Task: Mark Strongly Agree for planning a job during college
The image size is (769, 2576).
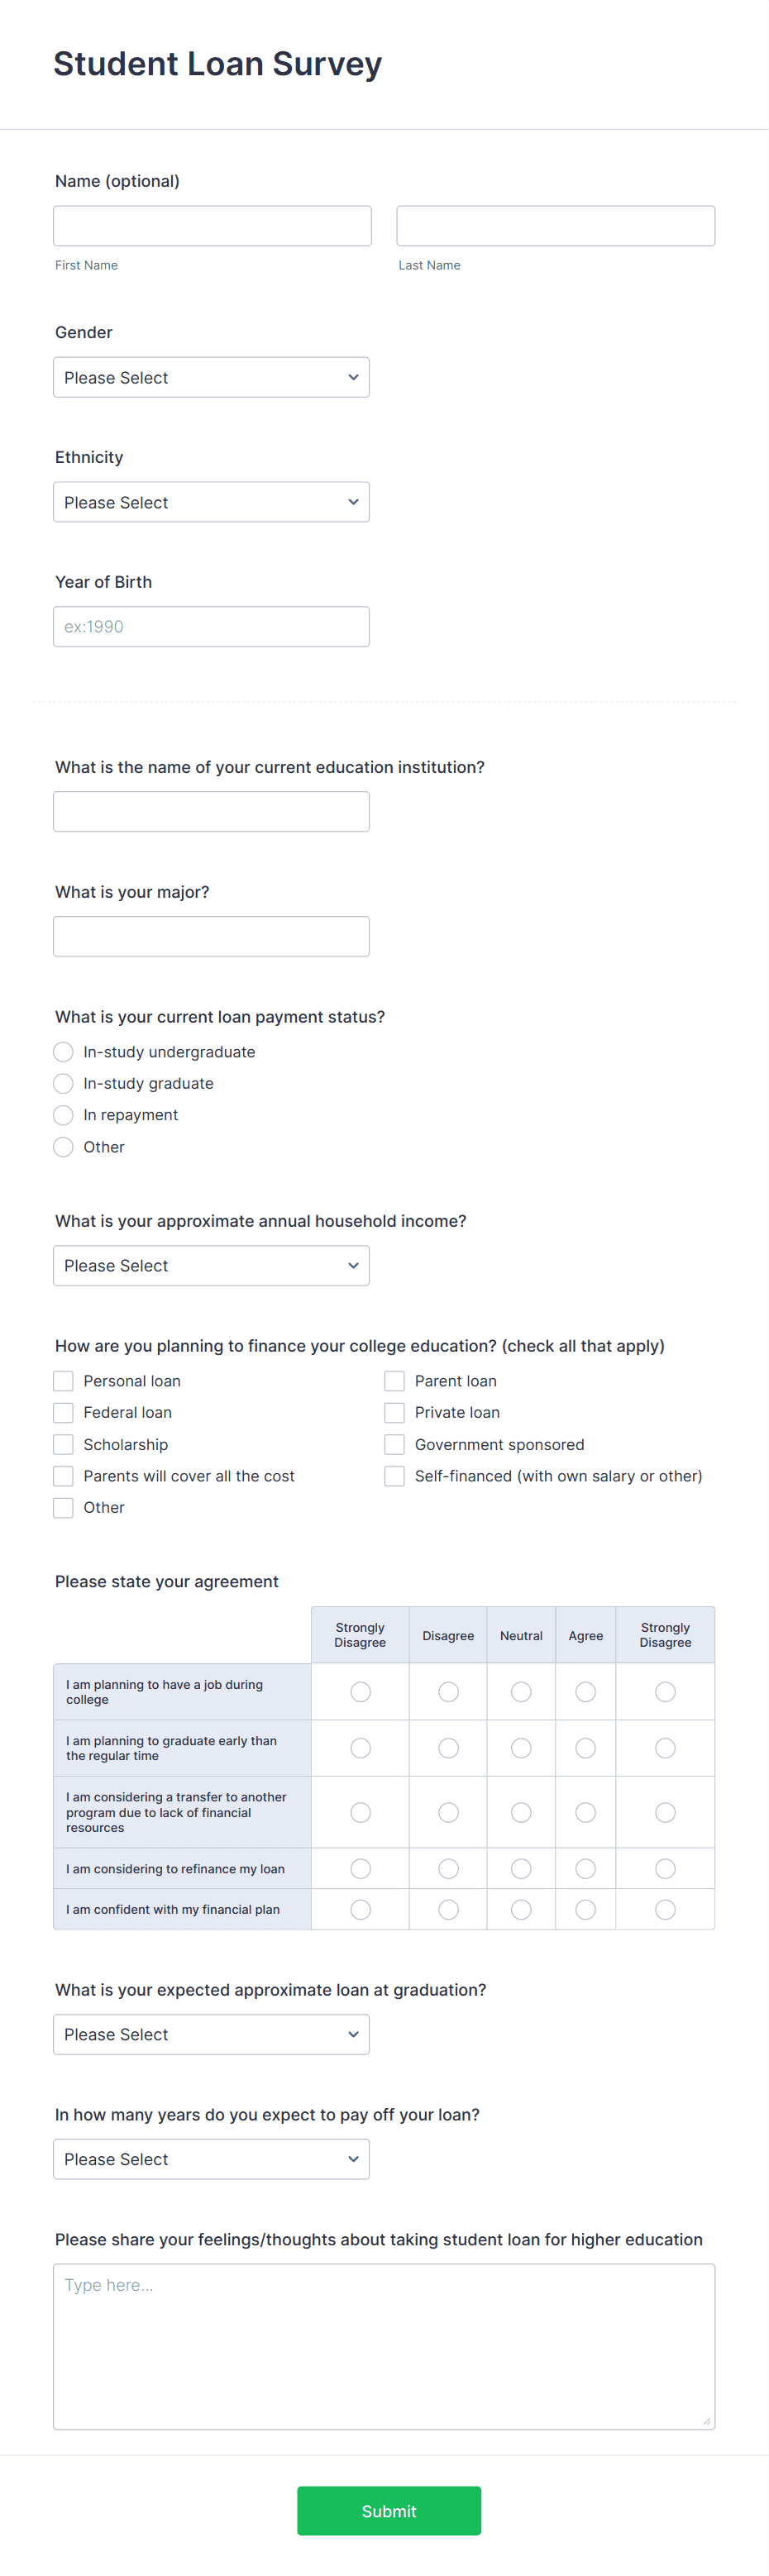Action: coord(665,1691)
